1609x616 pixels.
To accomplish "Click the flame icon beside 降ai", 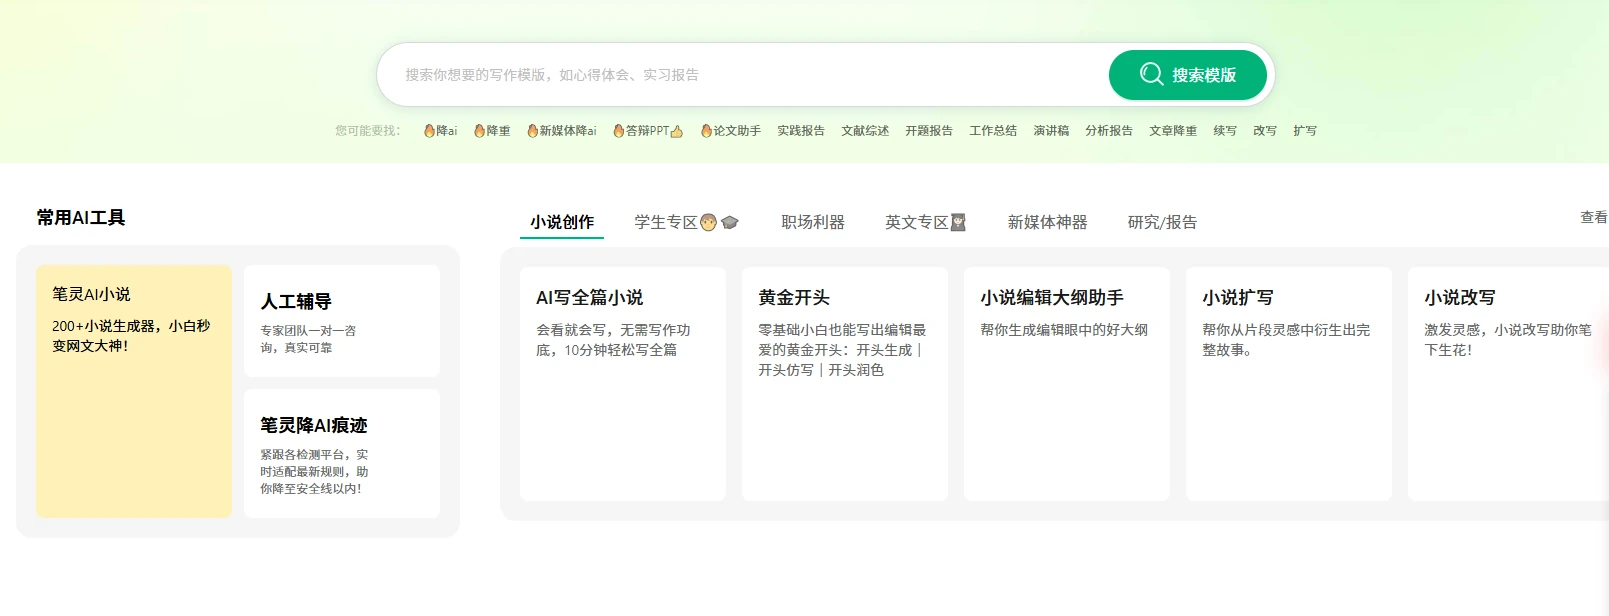I will pyautogui.click(x=429, y=131).
